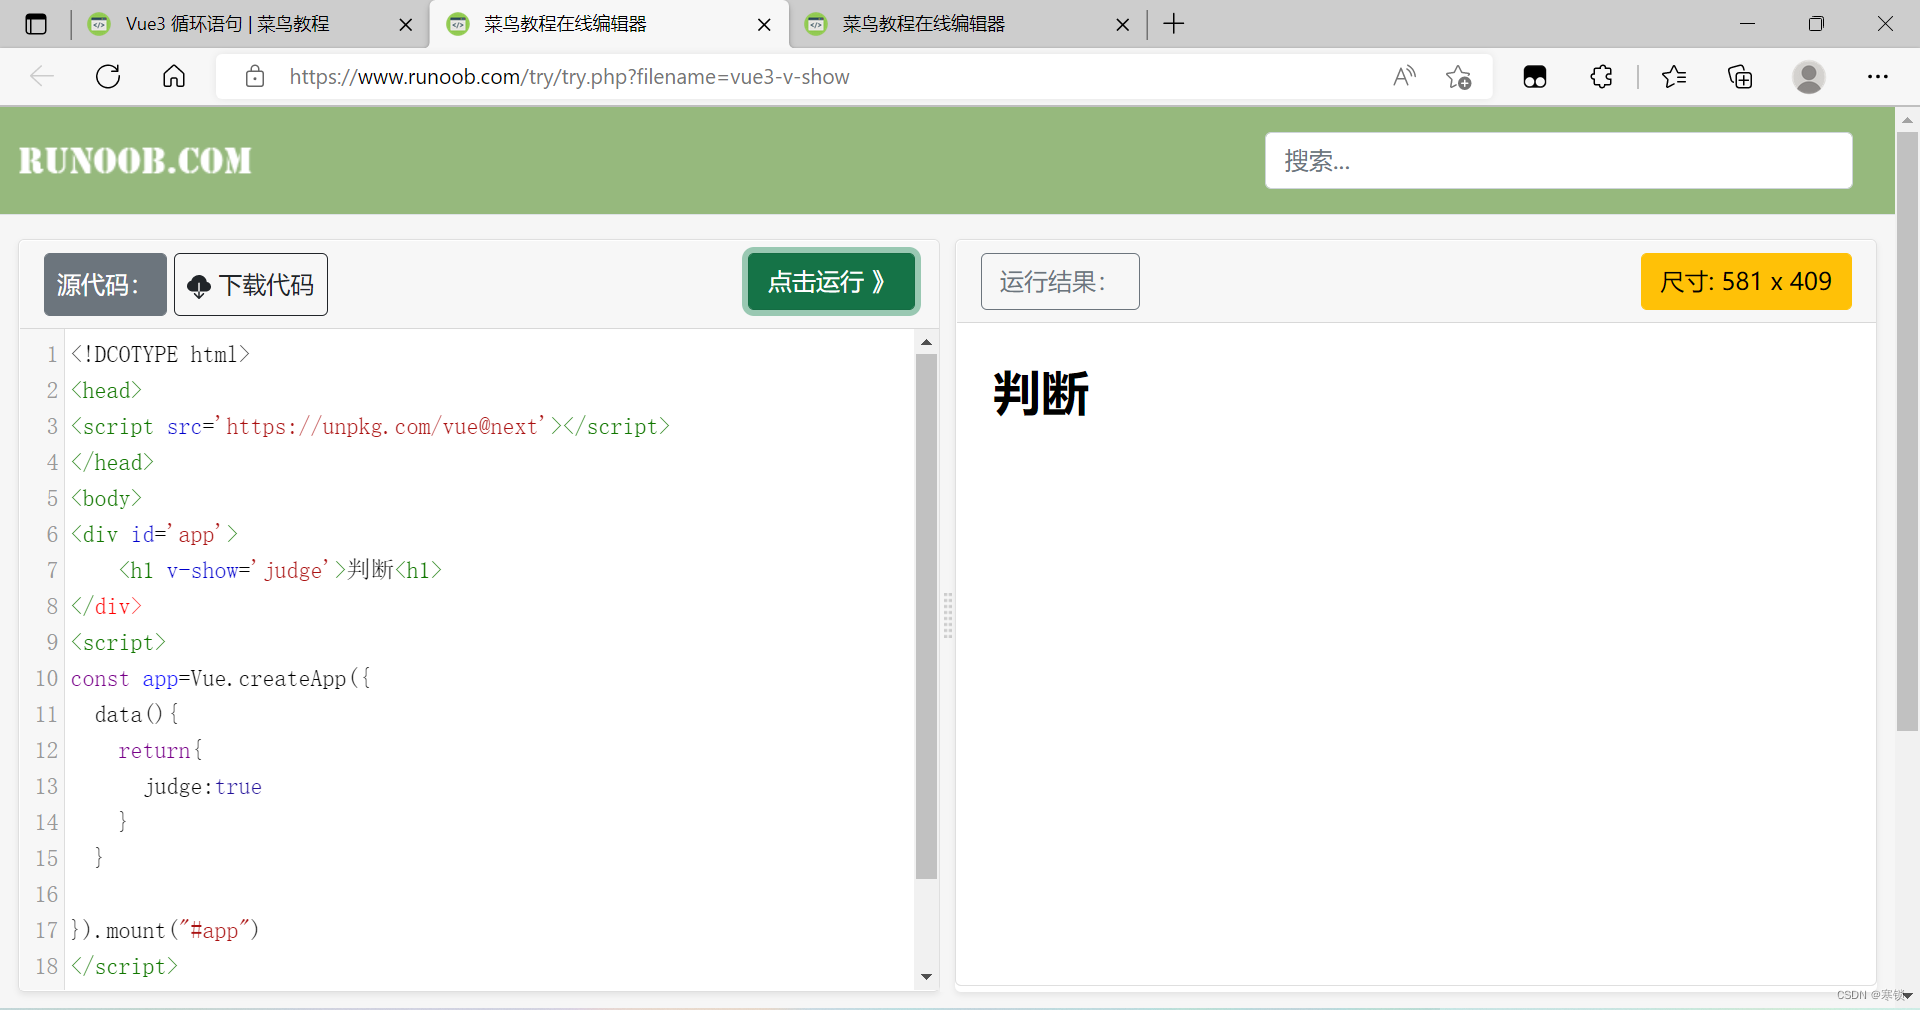Image resolution: width=1920 pixels, height=1010 pixels.
Task: Click the 下载代码 download button
Action: [x=251, y=284]
